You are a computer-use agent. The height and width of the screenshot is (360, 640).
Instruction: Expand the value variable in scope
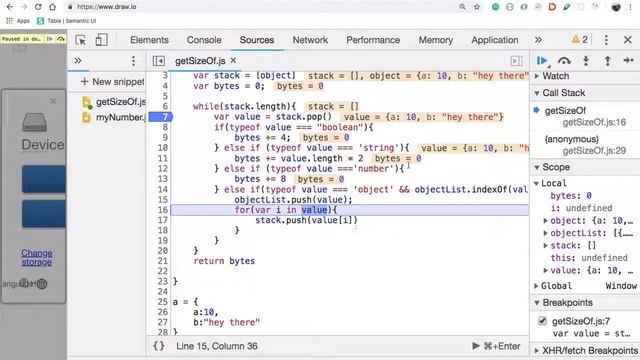(x=546, y=270)
